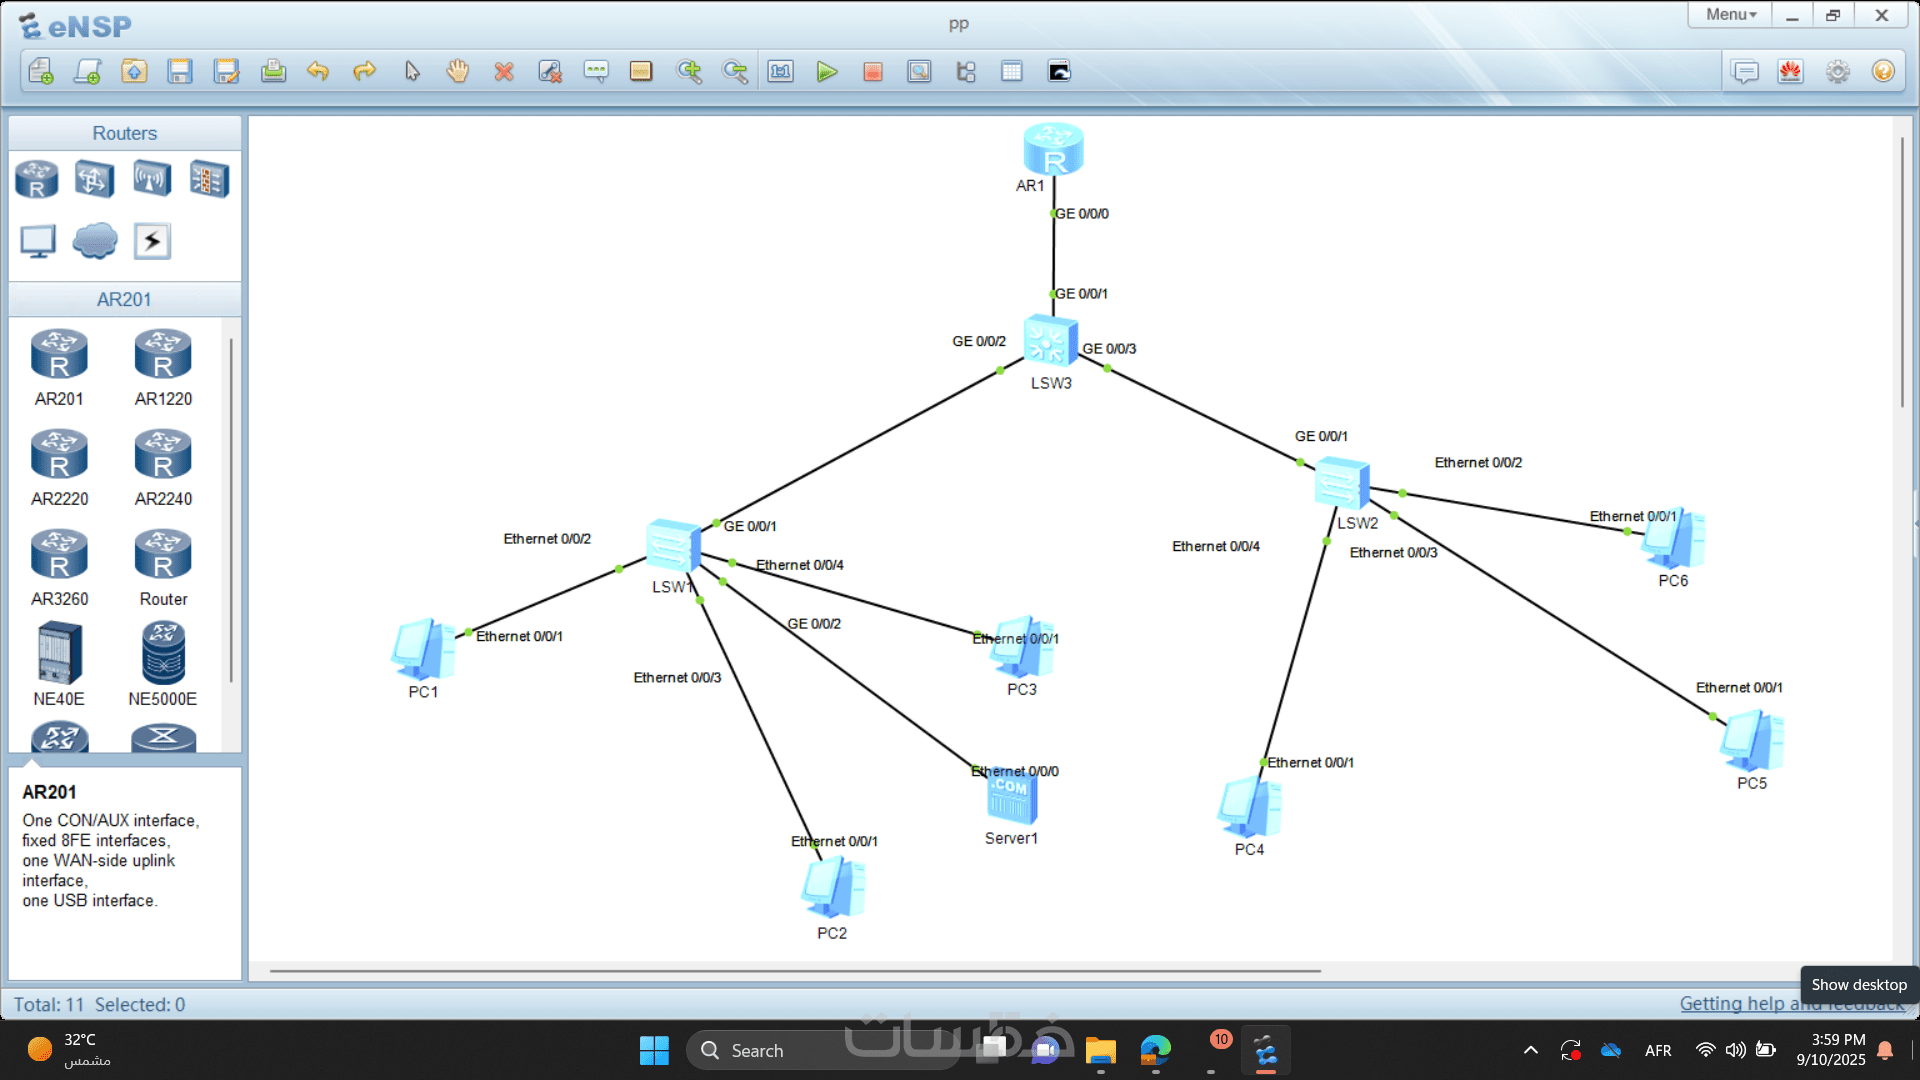Click the New Topology toolbar icon
Image resolution: width=1920 pixels, height=1080 pixels.
(x=41, y=71)
